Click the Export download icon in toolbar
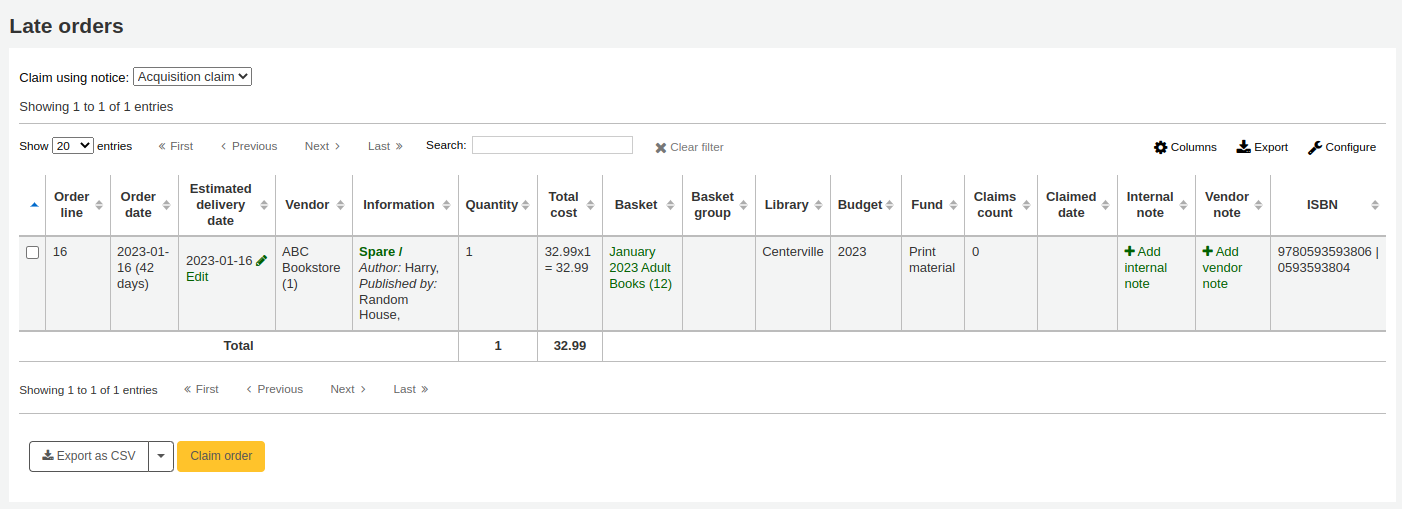The image size is (1402, 509). [x=1243, y=147]
